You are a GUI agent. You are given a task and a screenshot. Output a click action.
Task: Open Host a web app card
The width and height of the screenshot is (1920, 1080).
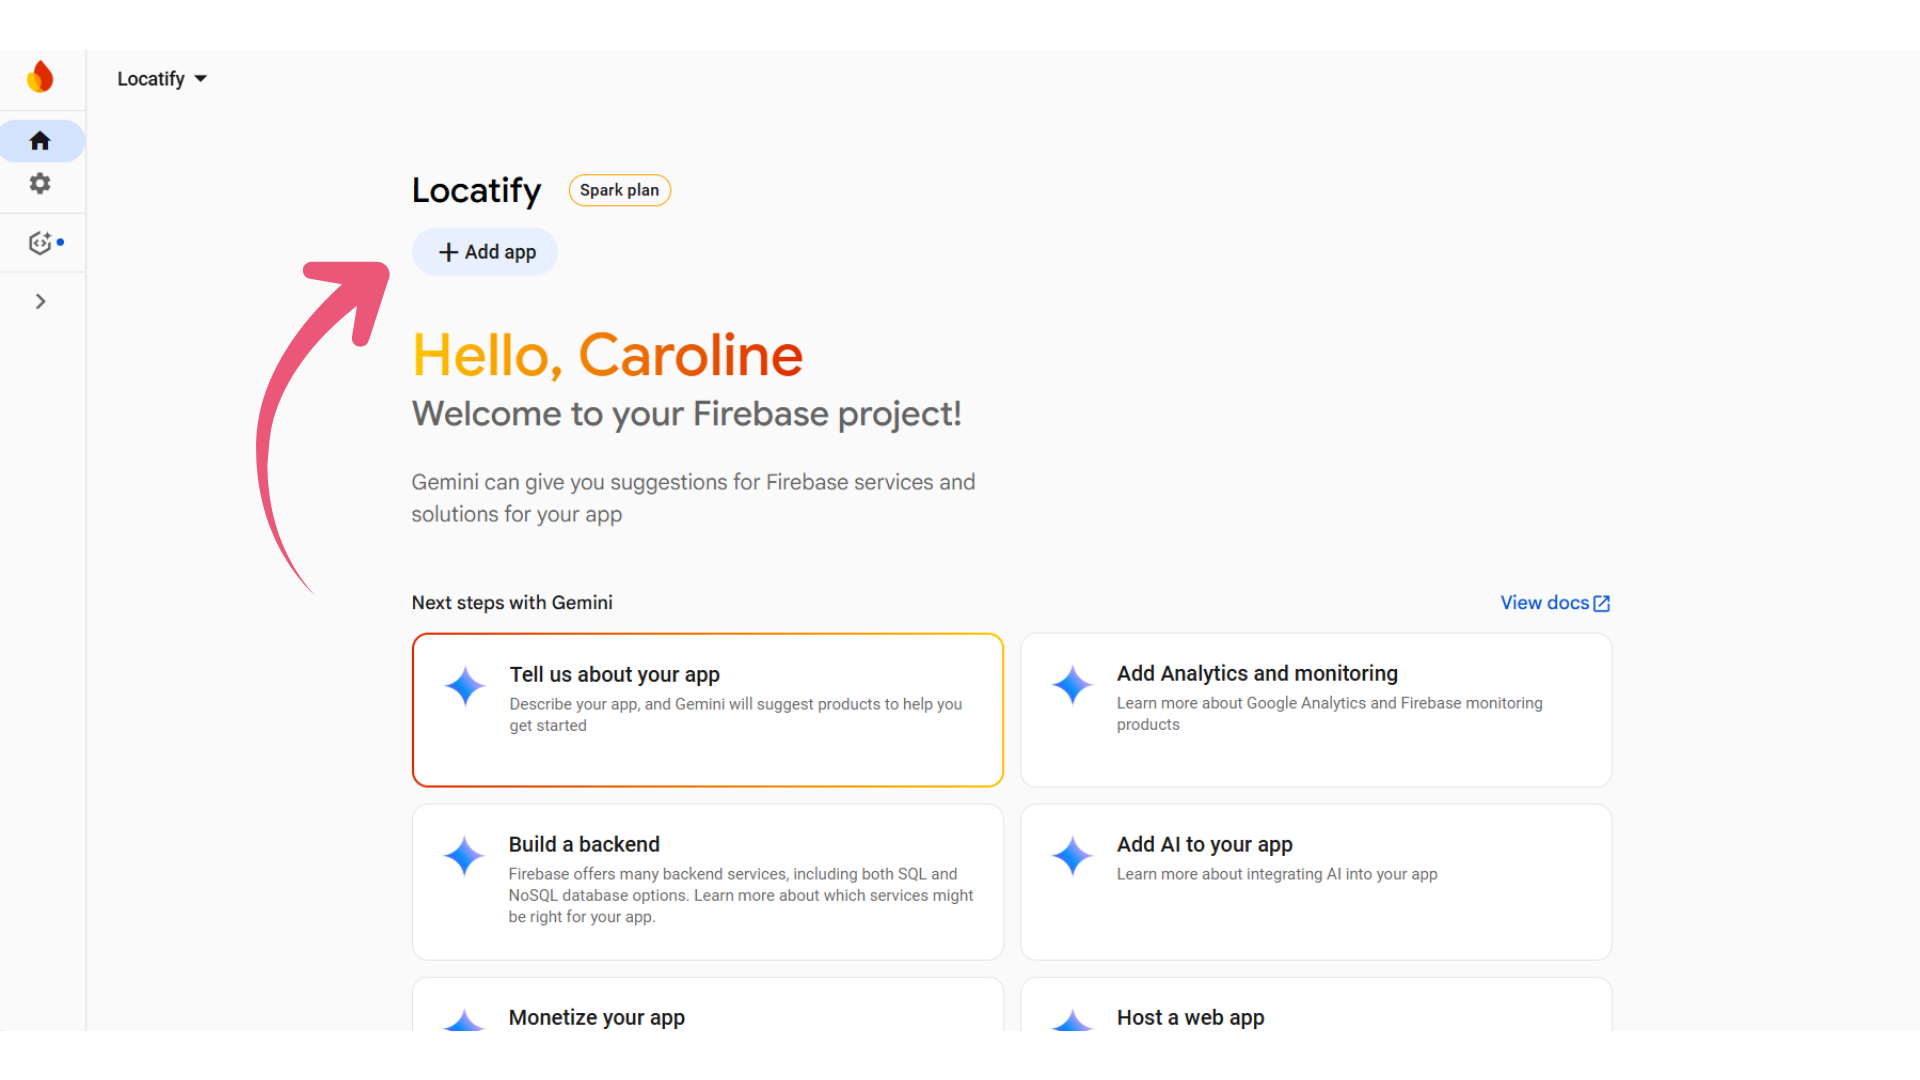(1316, 1005)
